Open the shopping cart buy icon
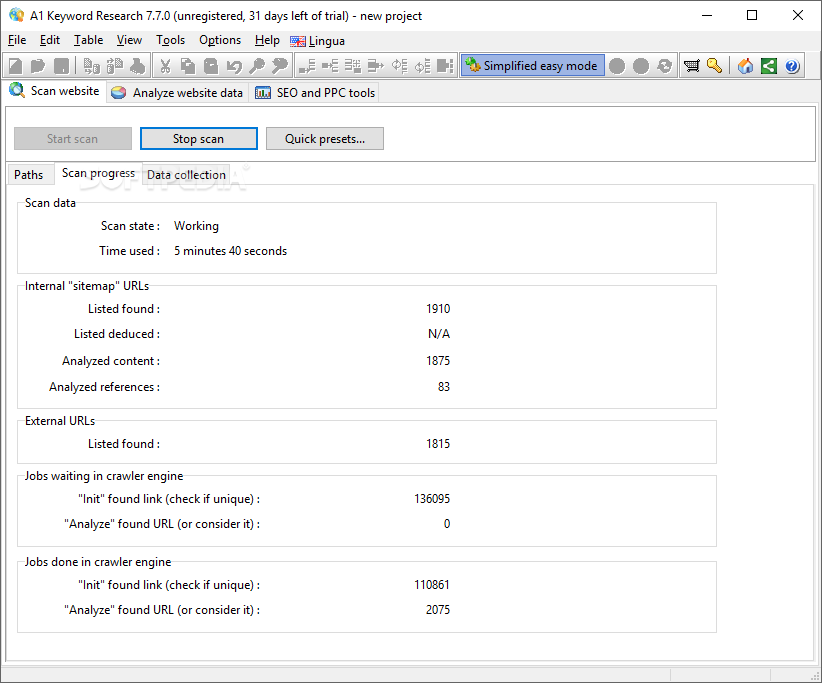 point(691,66)
